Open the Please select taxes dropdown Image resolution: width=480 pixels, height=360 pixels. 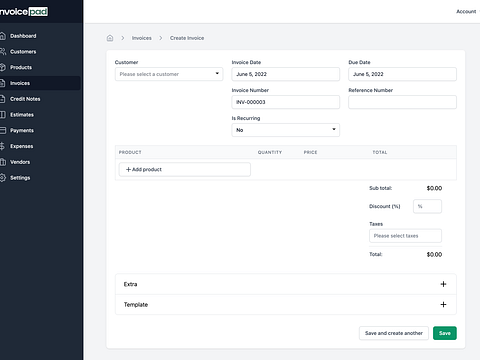(x=405, y=236)
